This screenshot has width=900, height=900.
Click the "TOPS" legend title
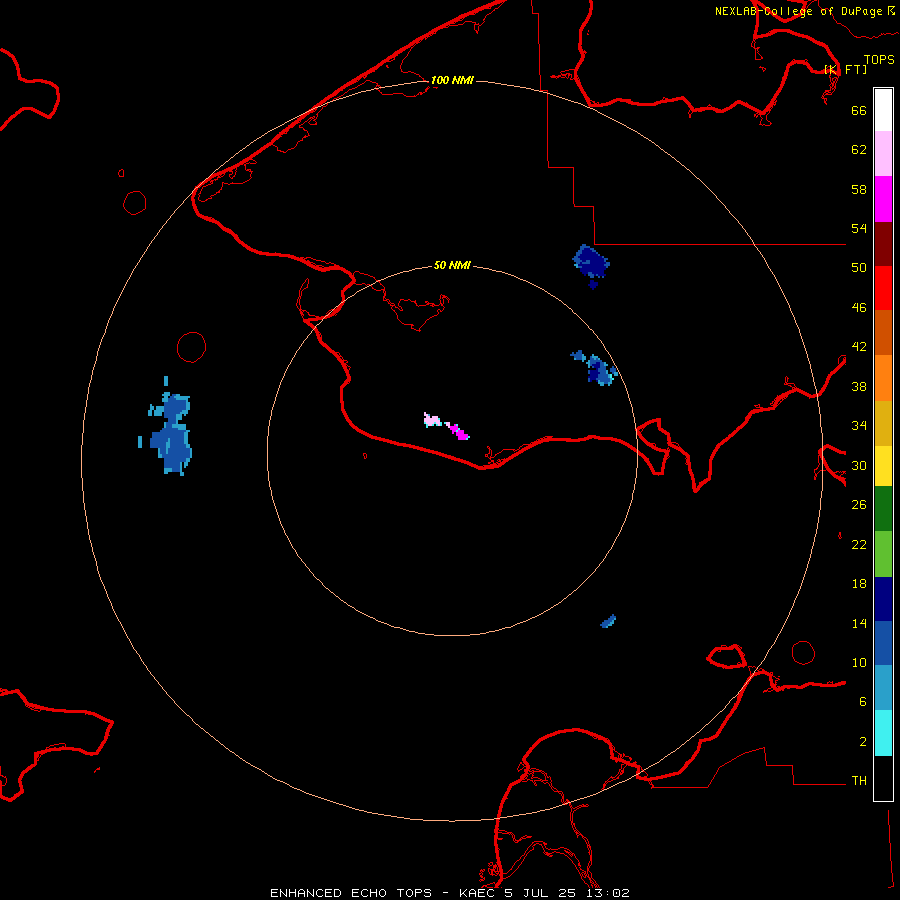(879, 59)
